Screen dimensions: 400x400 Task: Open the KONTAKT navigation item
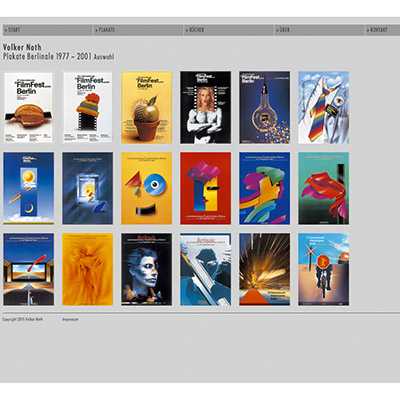point(383,30)
